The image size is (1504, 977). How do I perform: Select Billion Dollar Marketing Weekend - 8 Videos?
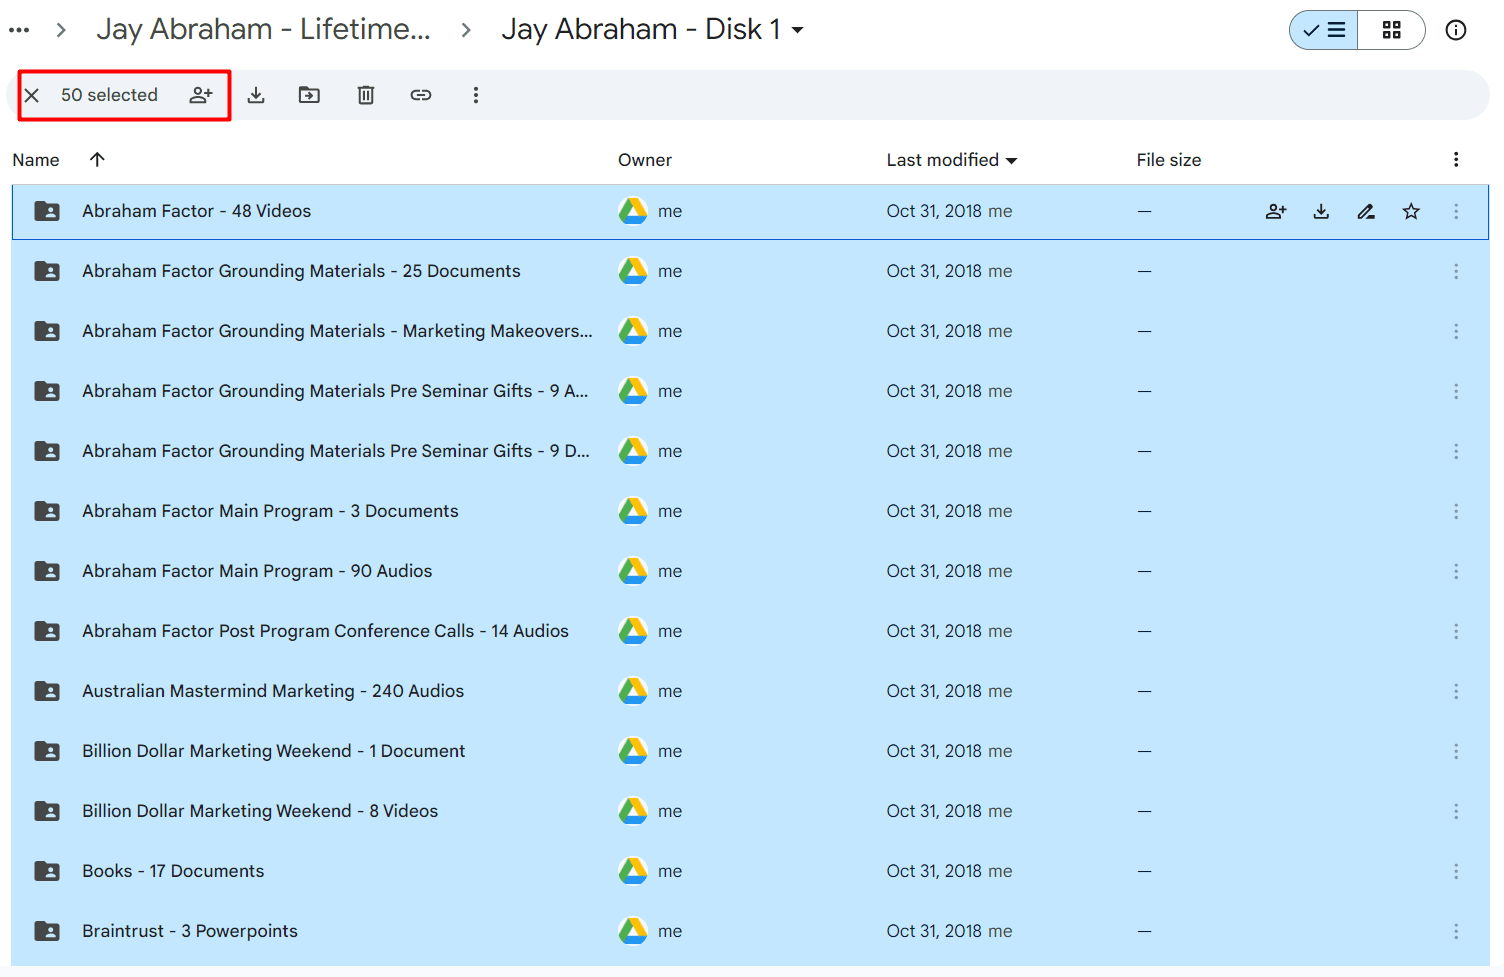click(750, 811)
